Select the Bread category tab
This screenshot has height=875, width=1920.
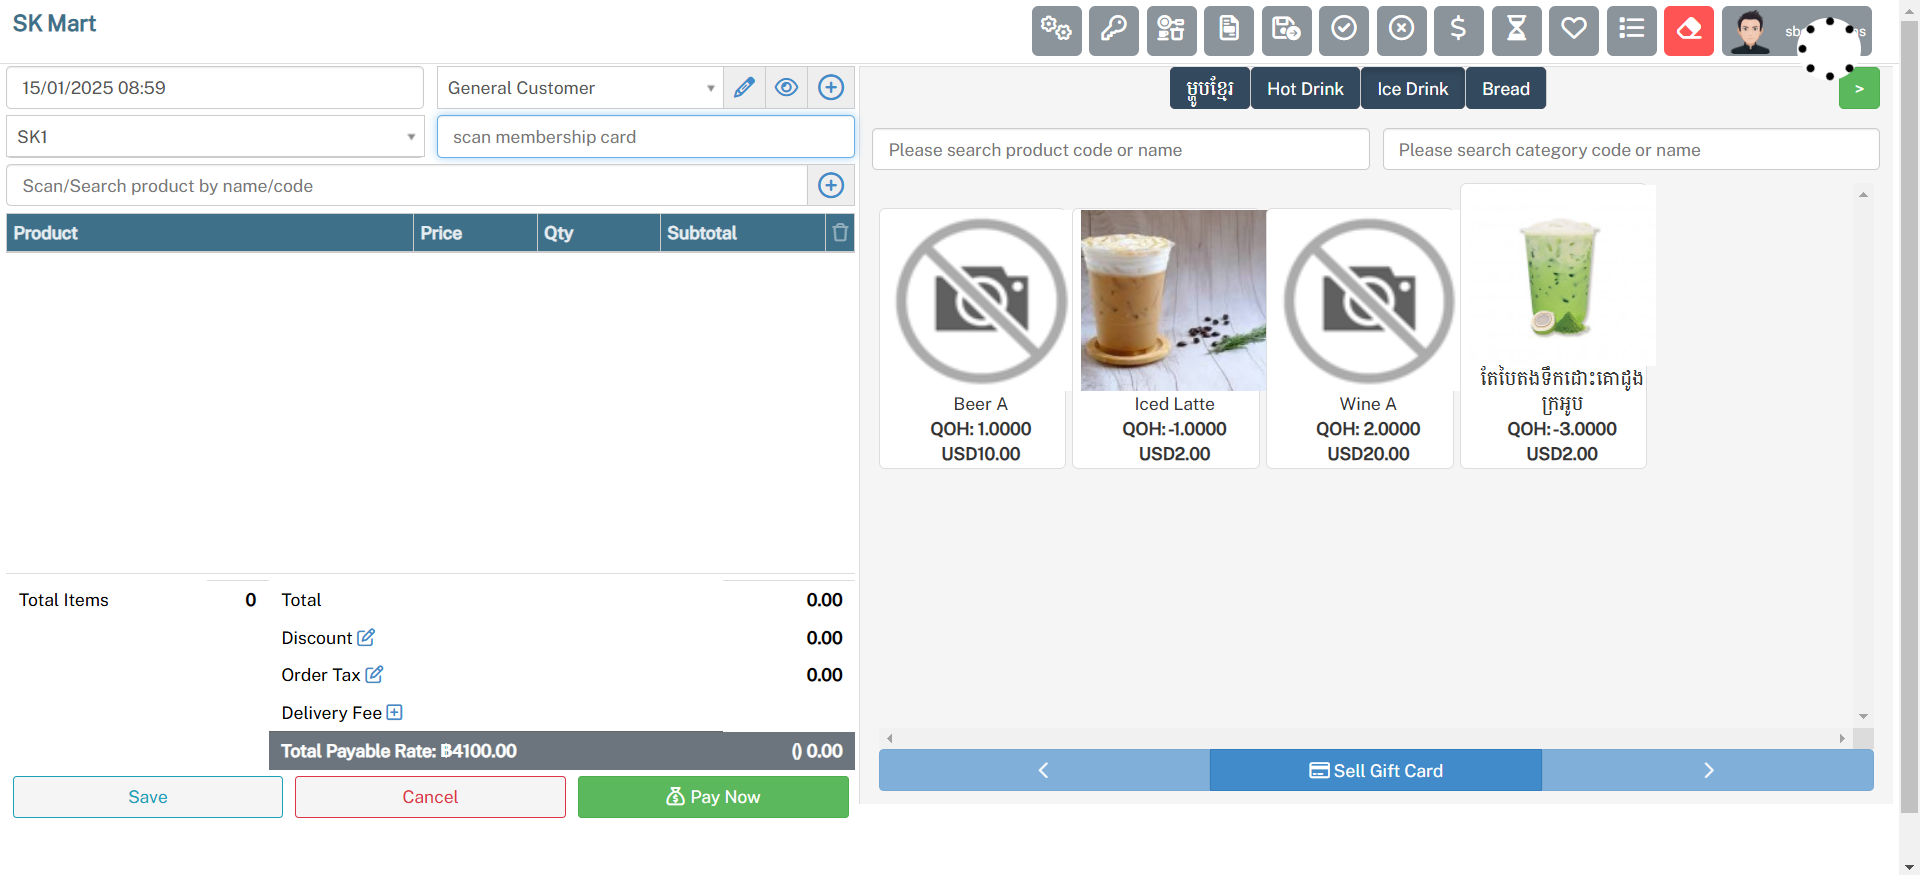point(1505,89)
